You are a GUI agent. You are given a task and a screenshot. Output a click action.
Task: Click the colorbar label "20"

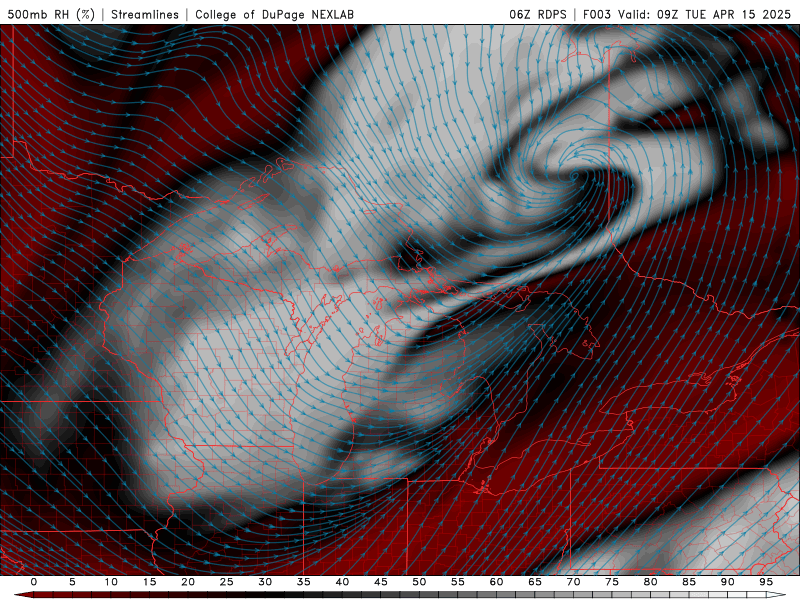(x=188, y=582)
